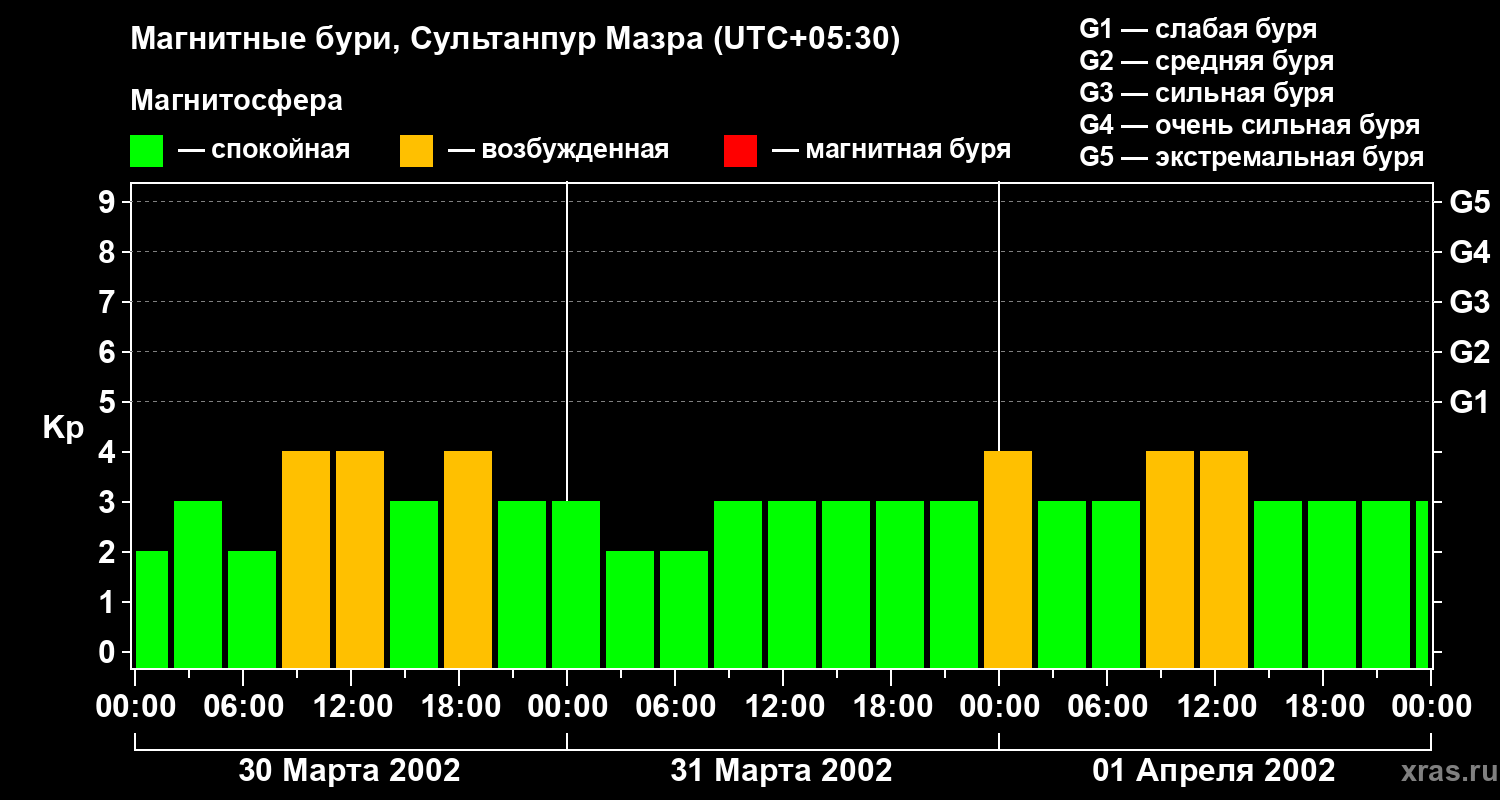Click the right-axis 'G2' level label
The image size is (1500, 800).
coord(1469,352)
